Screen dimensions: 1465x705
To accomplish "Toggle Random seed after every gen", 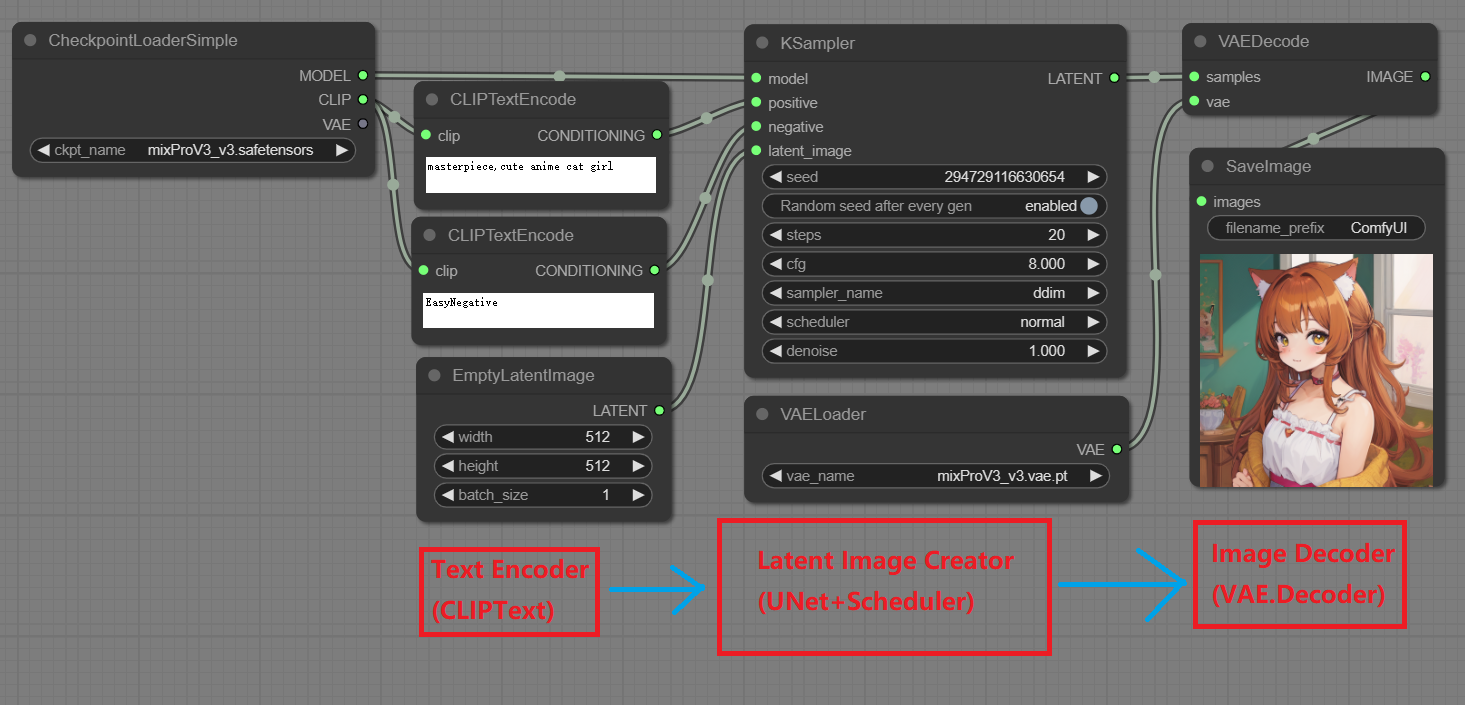I will 1088,206.
